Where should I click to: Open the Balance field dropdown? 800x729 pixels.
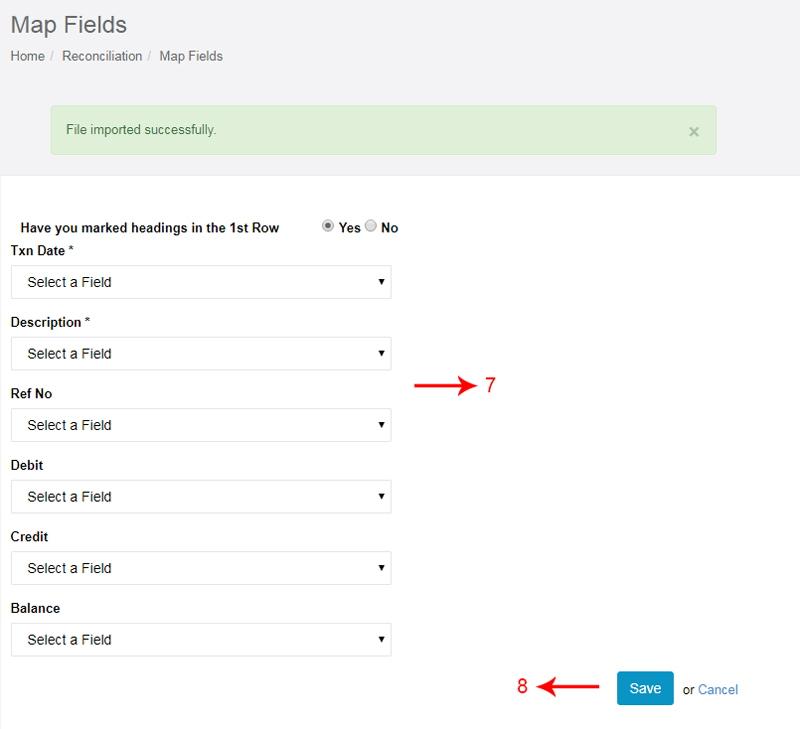[x=201, y=640]
